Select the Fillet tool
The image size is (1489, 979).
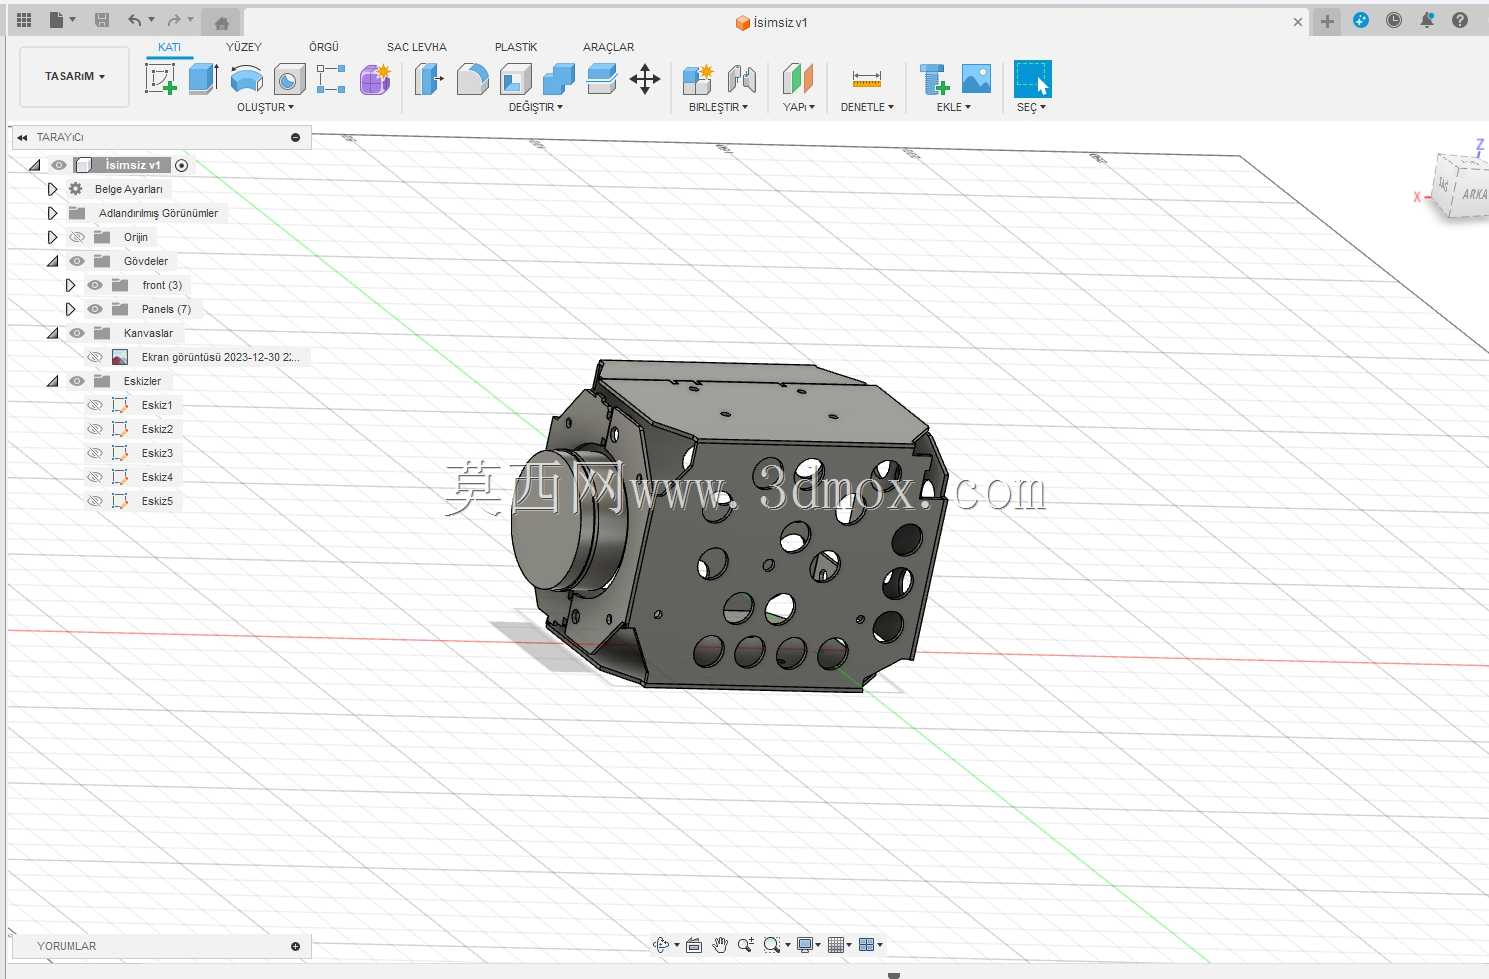click(472, 79)
